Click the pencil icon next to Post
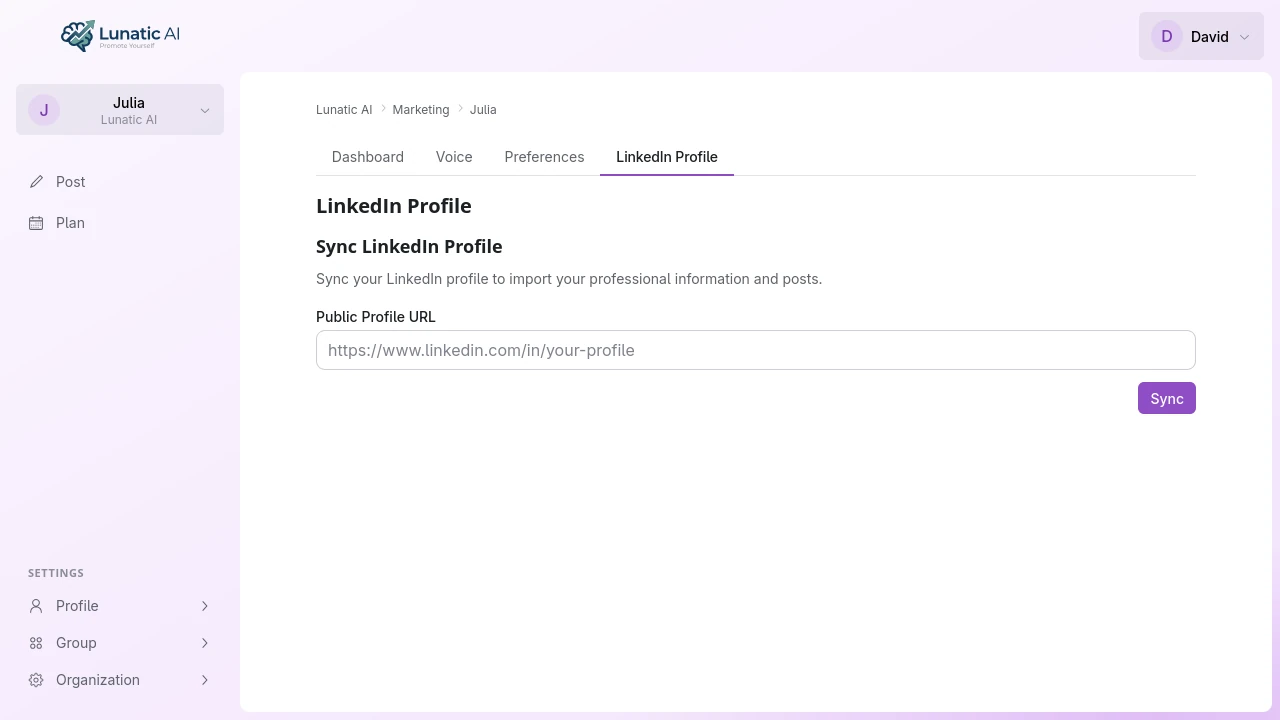 pyautogui.click(x=36, y=182)
